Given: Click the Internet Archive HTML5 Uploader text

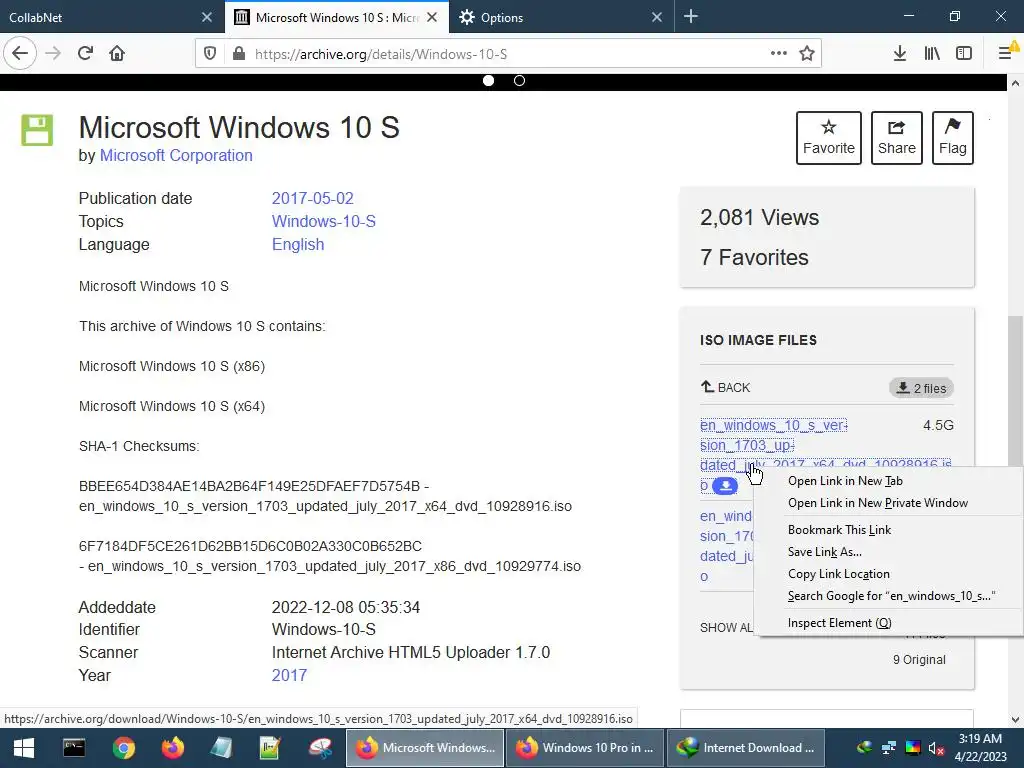Looking at the screenshot, I should coord(411,652).
